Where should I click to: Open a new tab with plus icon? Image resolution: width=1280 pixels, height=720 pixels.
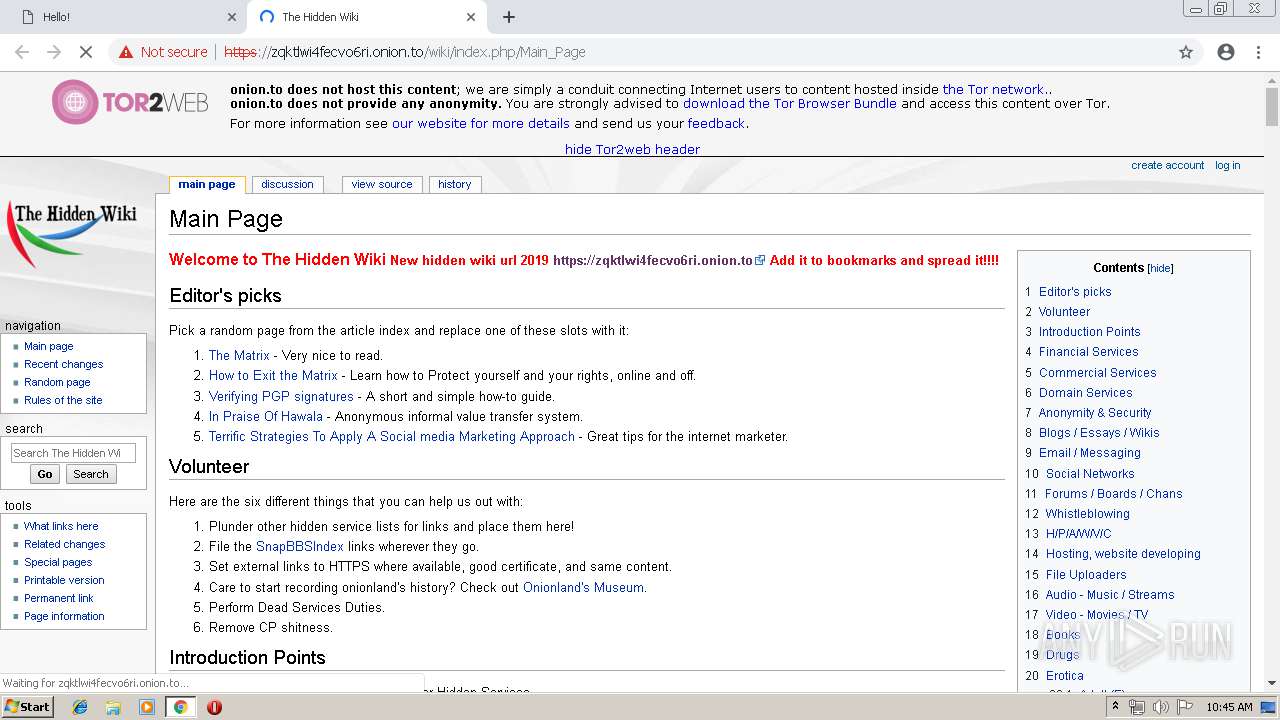tap(509, 17)
